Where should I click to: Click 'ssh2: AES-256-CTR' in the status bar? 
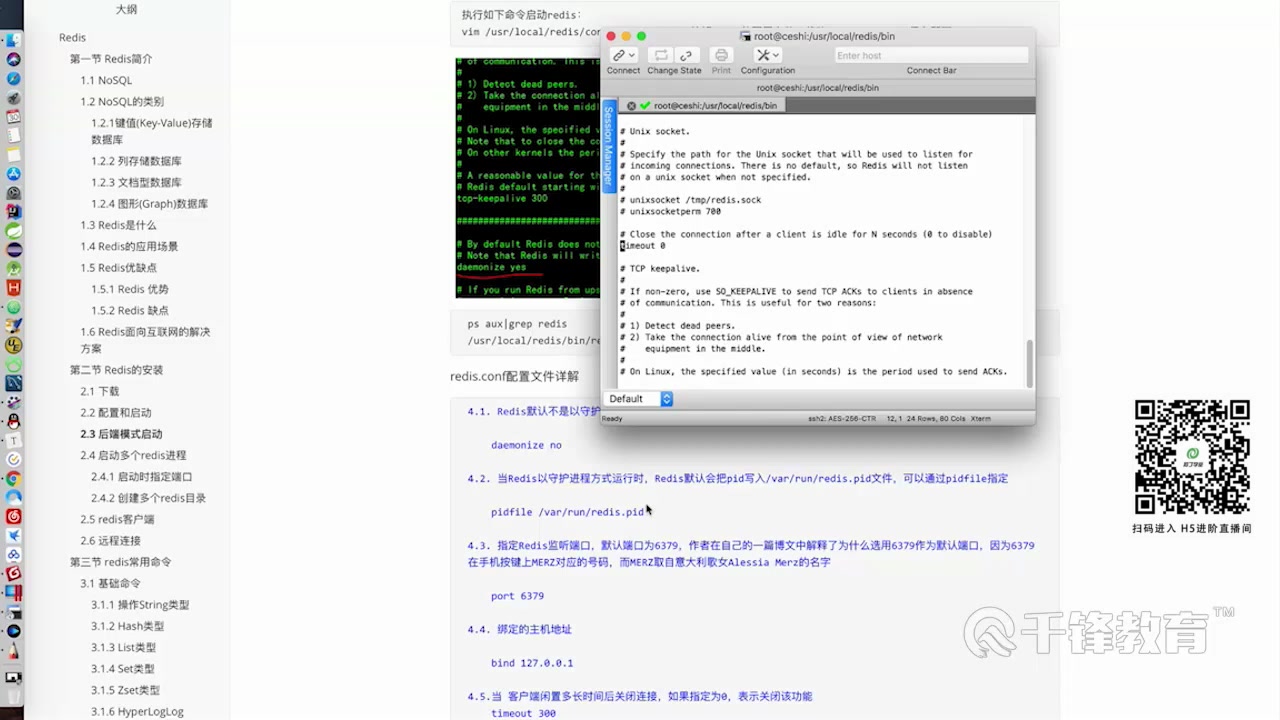(x=841, y=418)
